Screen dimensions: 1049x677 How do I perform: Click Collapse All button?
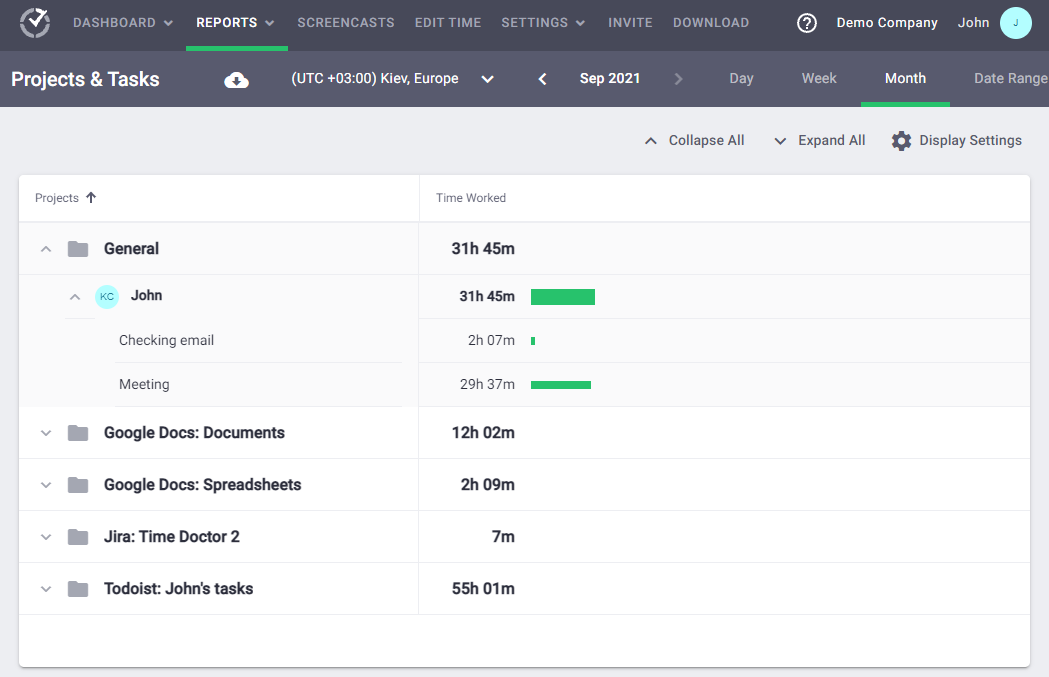point(694,141)
